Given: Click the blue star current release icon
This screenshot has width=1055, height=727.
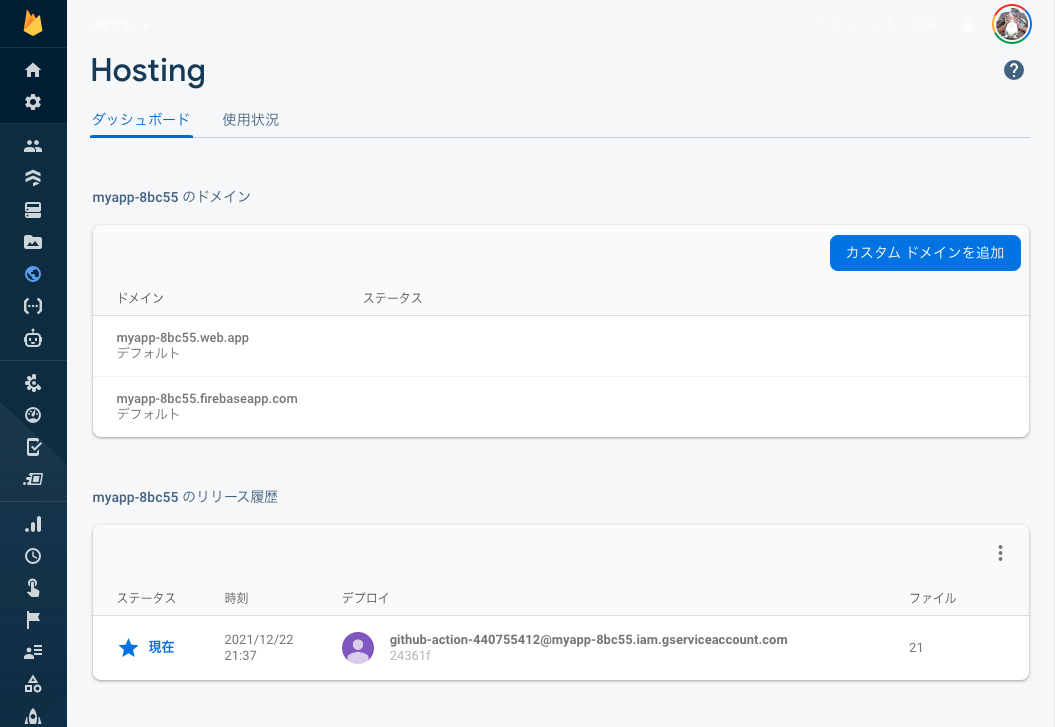Looking at the screenshot, I should [x=128, y=648].
